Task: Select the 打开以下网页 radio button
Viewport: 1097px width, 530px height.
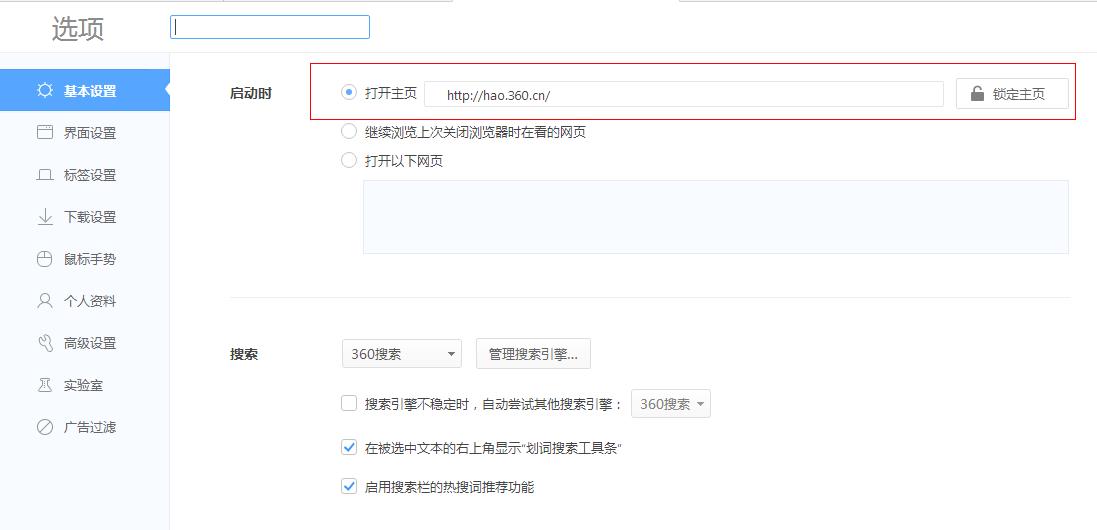Action: click(348, 161)
